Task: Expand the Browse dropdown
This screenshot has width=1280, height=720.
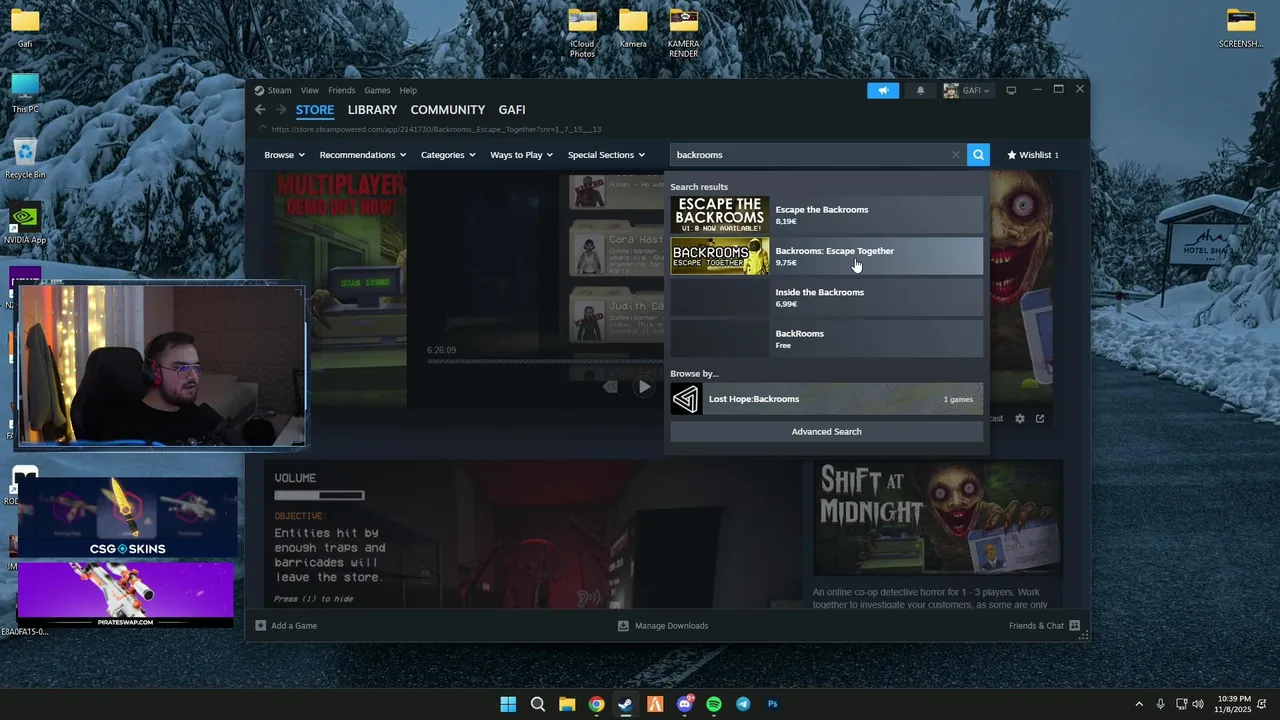Action: 283,155
